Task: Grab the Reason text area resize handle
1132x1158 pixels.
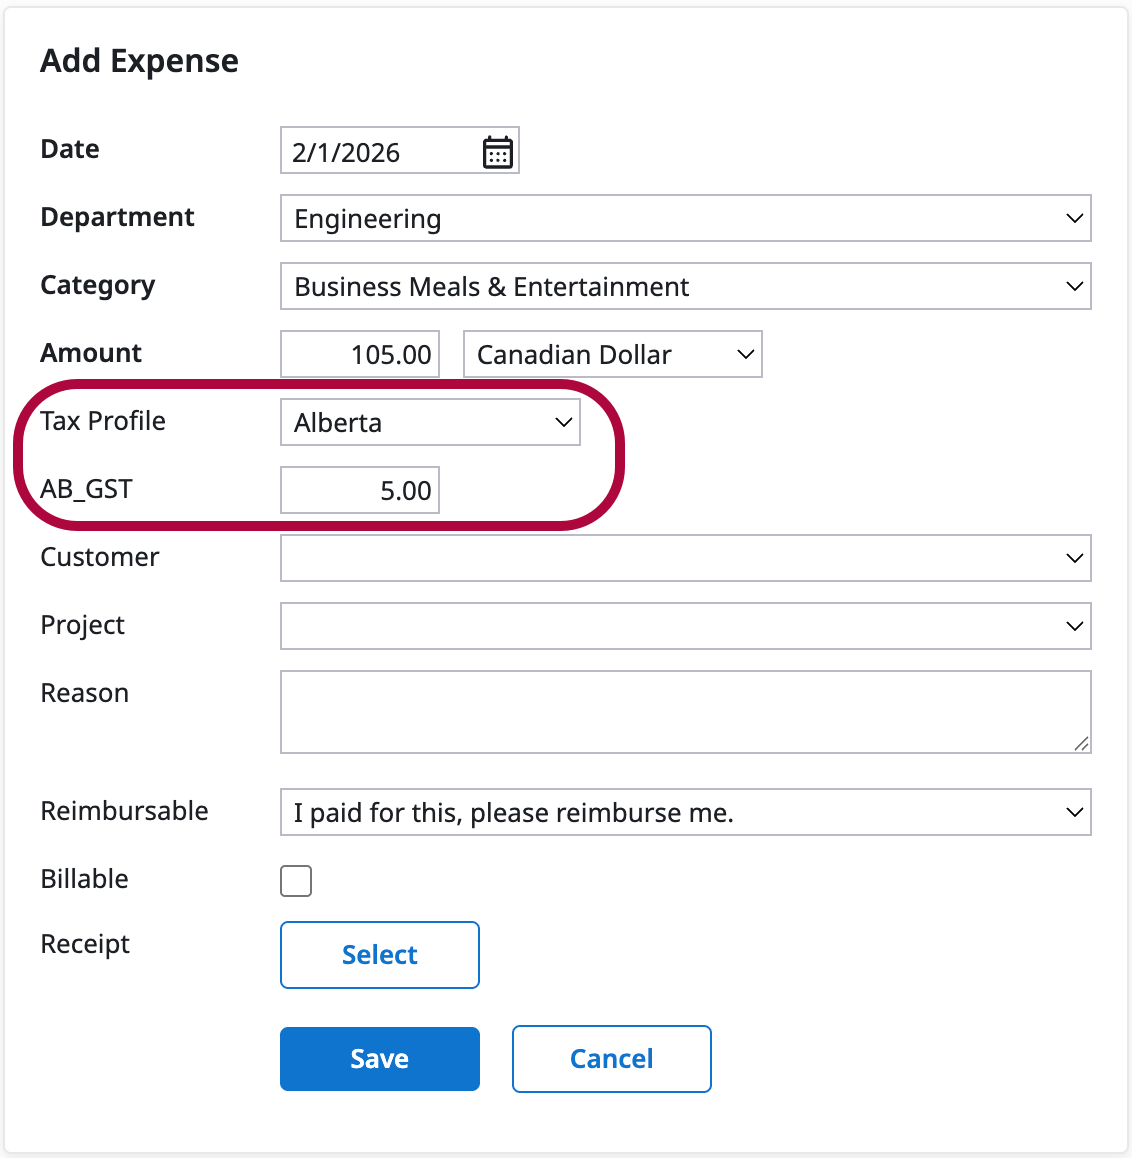Action: point(1081,743)
